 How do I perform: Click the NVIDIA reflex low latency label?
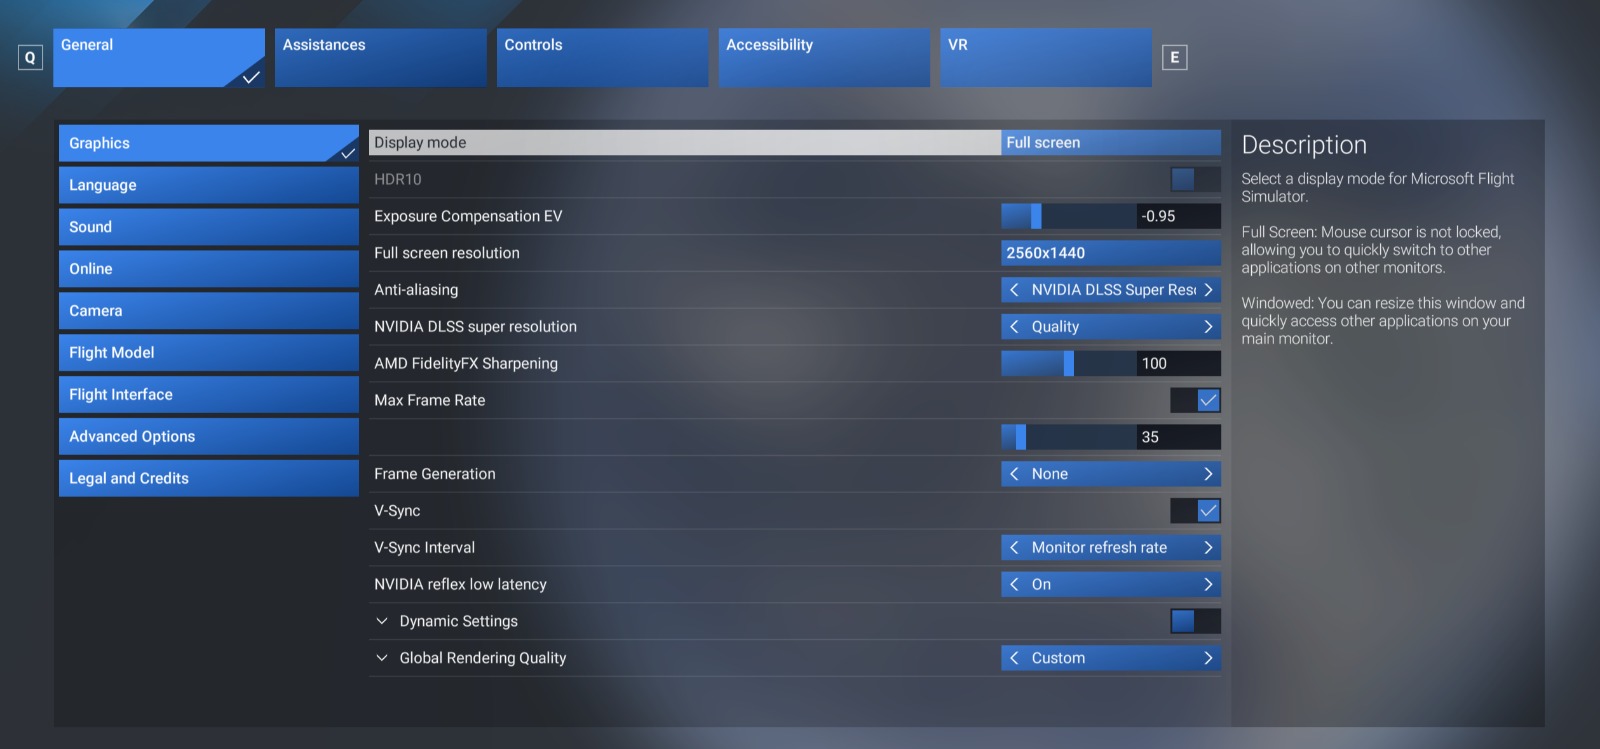[460, 585]
